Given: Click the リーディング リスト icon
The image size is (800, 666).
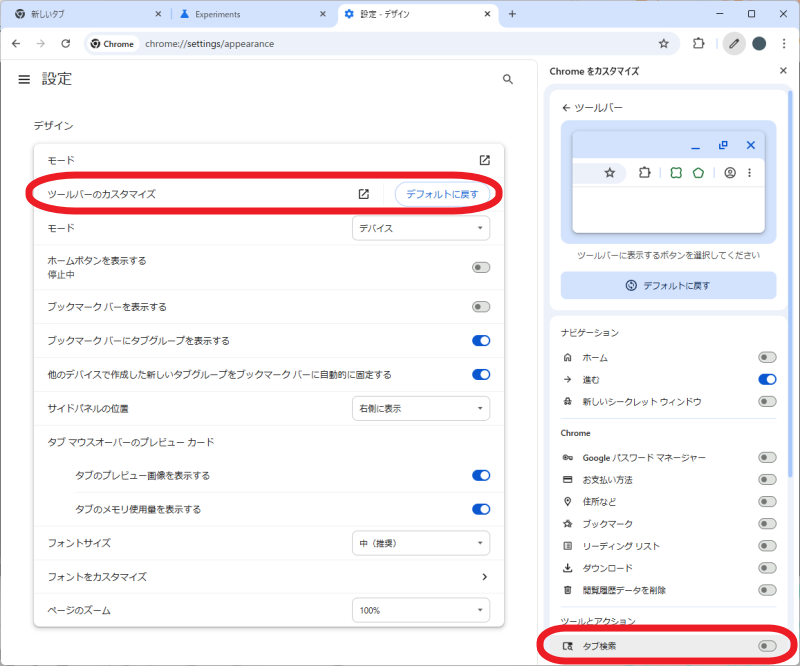Looking at the screenshot, I should [x=567, y=546].
